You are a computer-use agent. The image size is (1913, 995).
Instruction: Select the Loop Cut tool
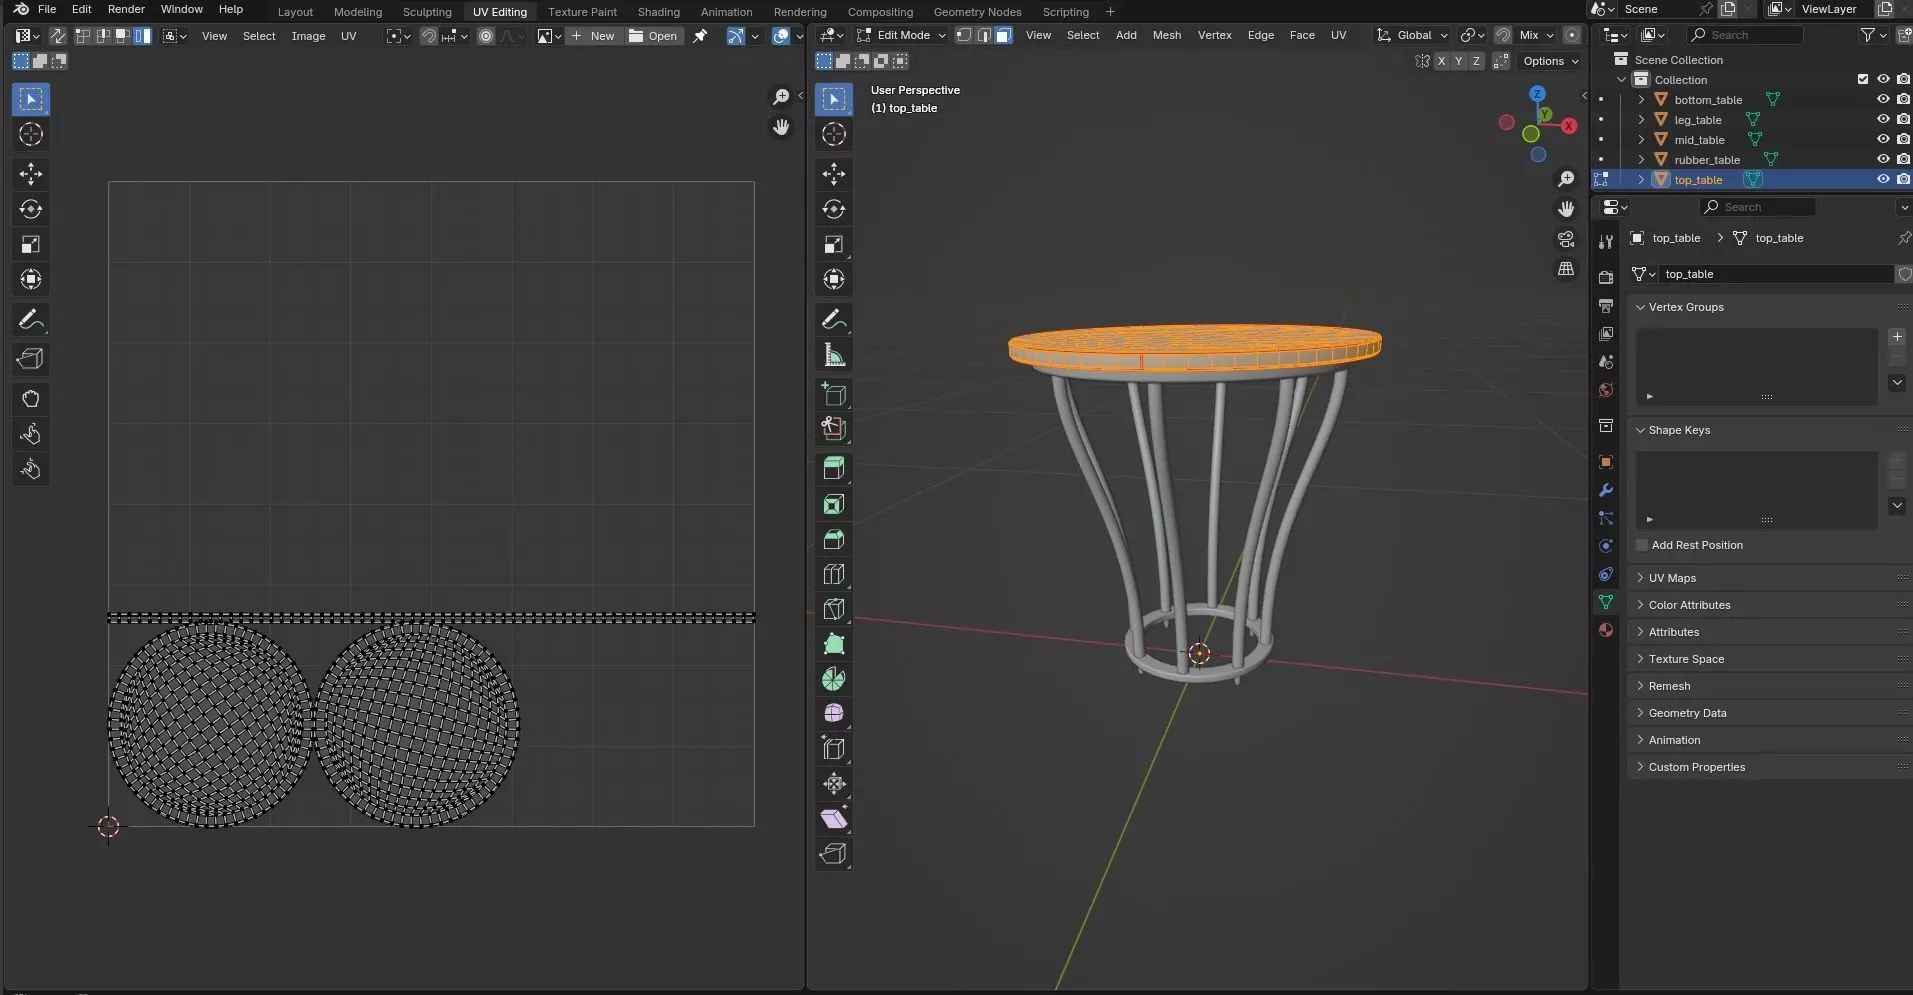(834, 574)
